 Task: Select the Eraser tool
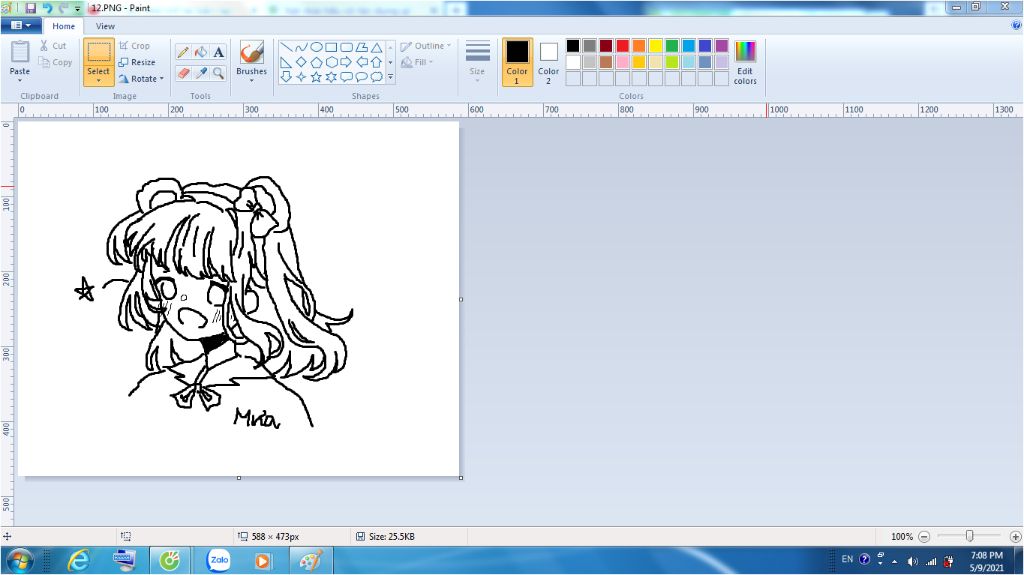click(184, 73)
